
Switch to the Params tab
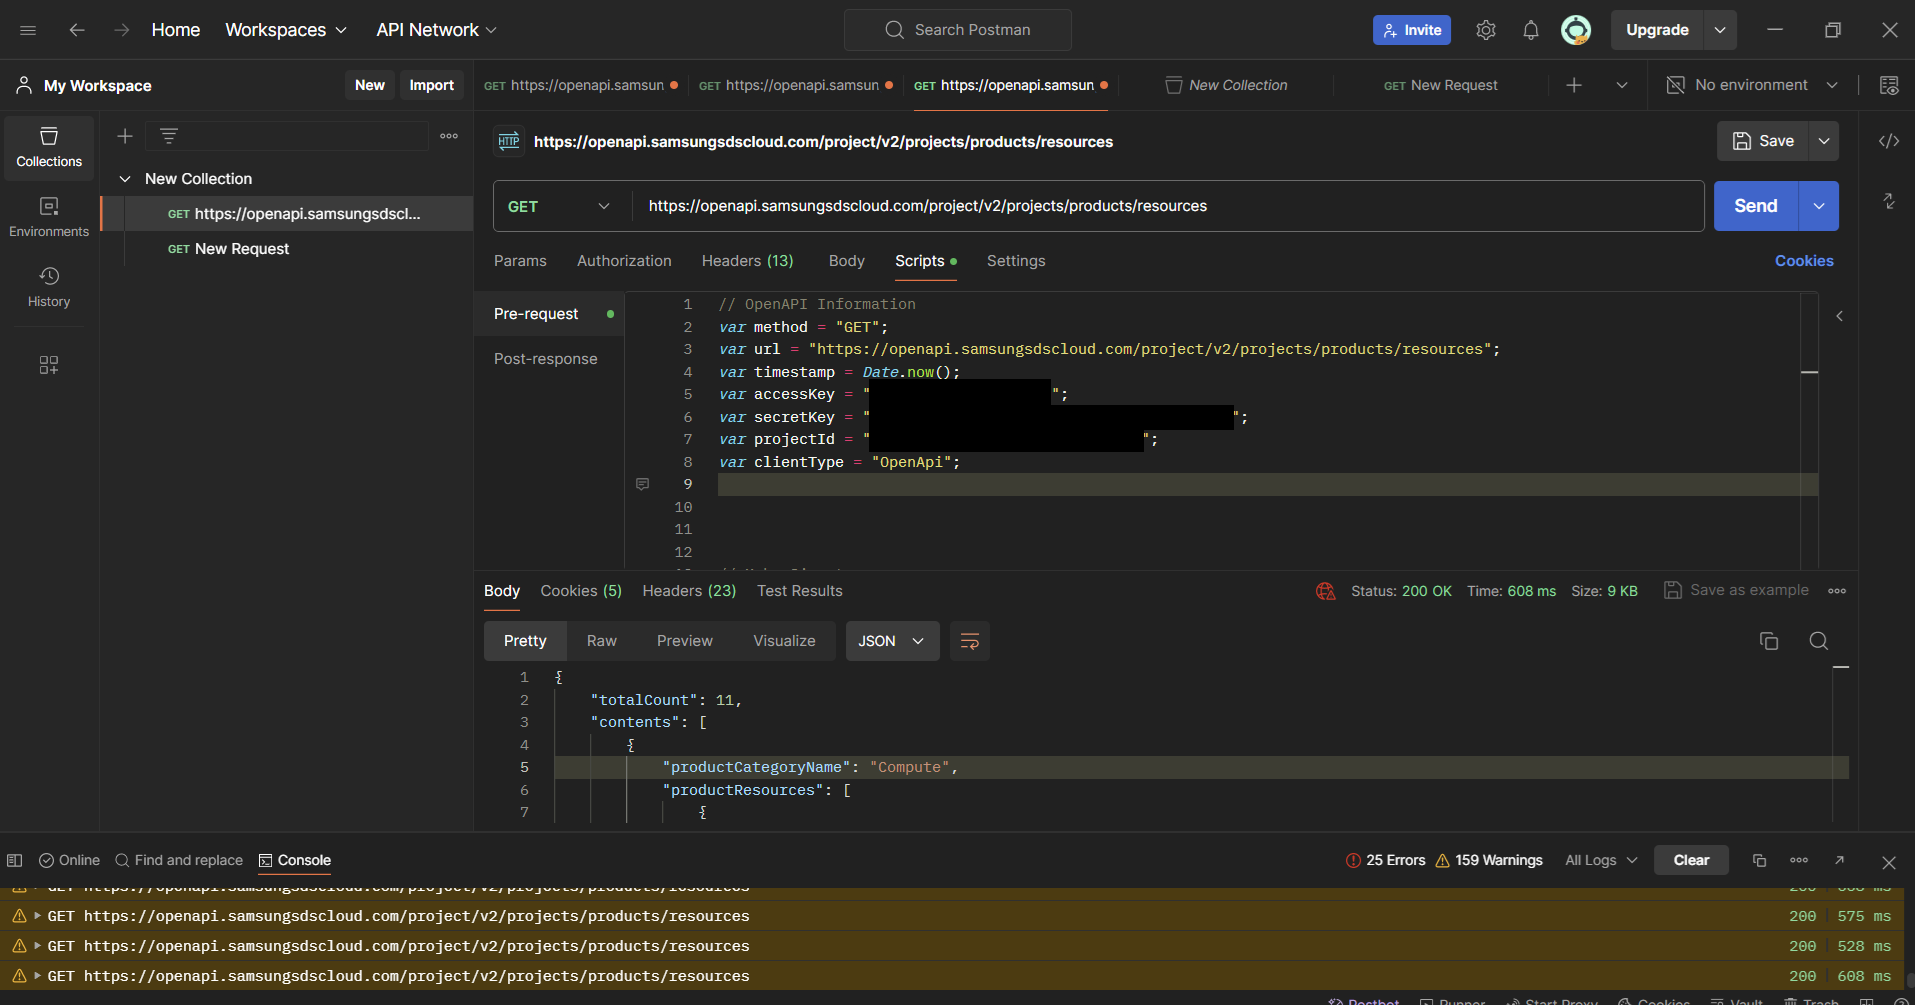[x=520, y=261]
